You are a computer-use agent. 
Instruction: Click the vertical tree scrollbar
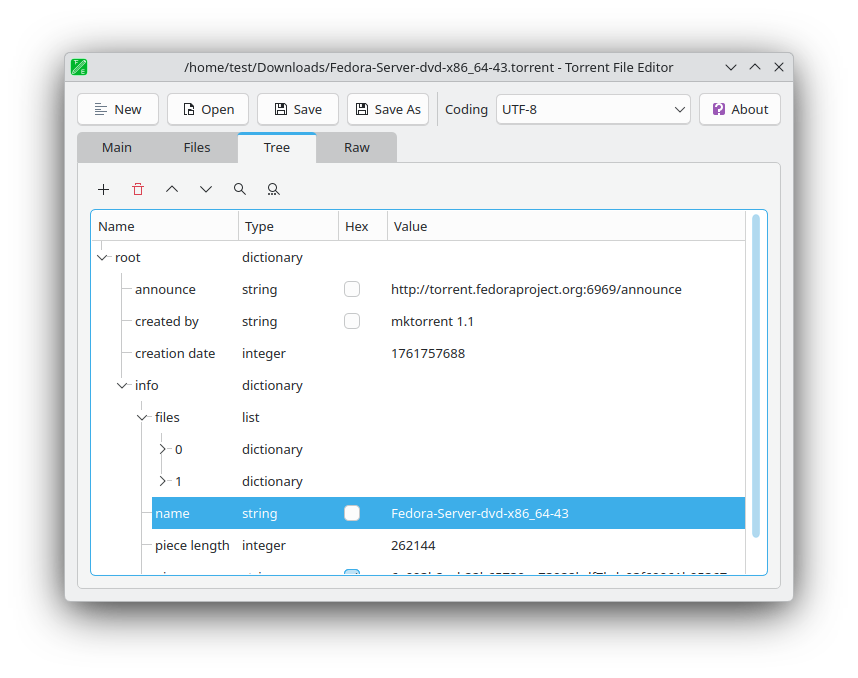756,376
